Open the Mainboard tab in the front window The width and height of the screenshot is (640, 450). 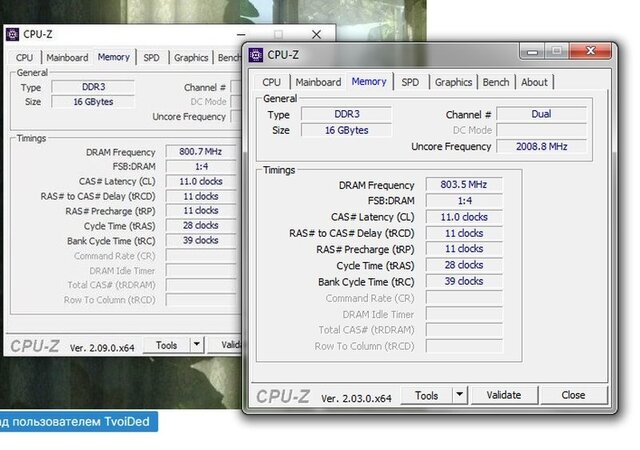318,82
